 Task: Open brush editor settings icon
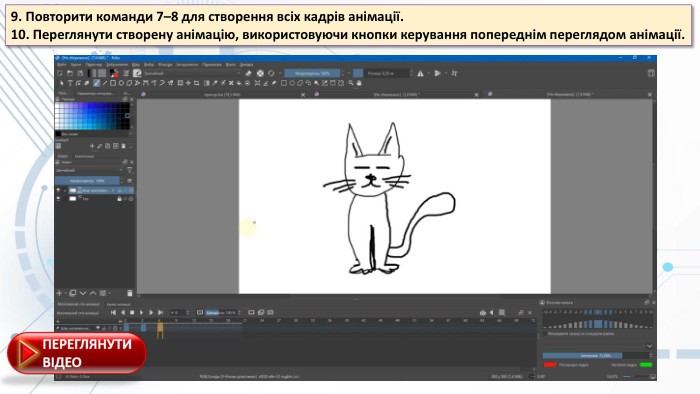tap(126, 73)
